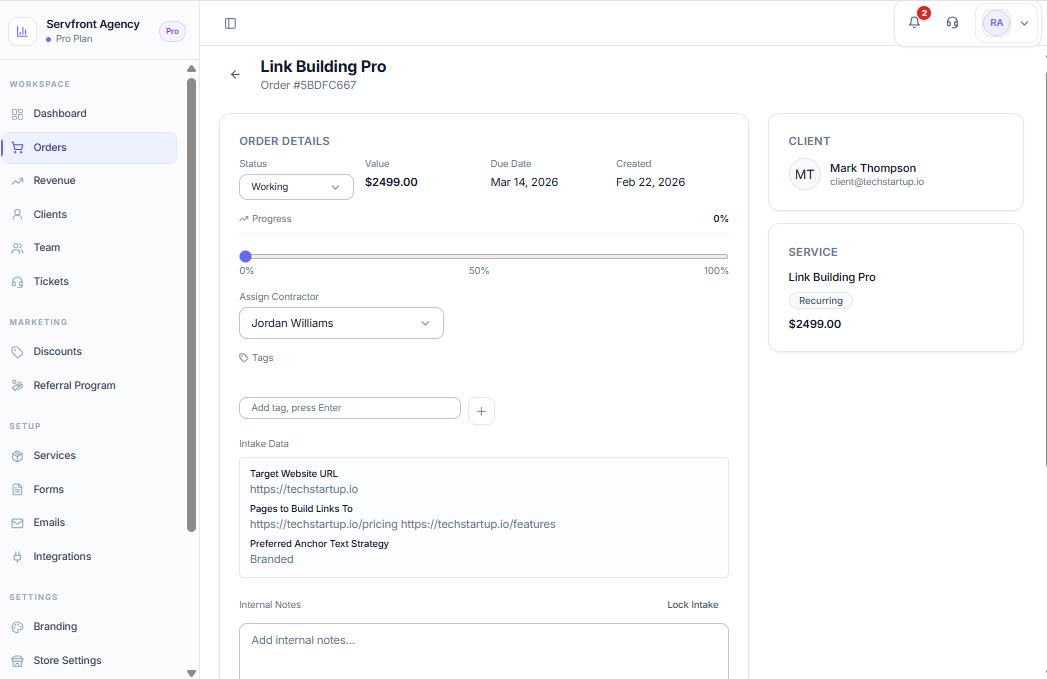Go to Tickets
This screenshot has width=1047, height=679.
pyautogui.click(x=89, y=281)
